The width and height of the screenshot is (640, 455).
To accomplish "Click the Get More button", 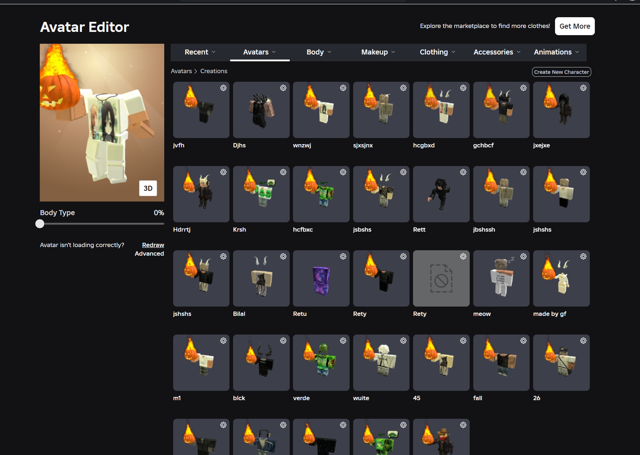I will [x=575, y=26].
